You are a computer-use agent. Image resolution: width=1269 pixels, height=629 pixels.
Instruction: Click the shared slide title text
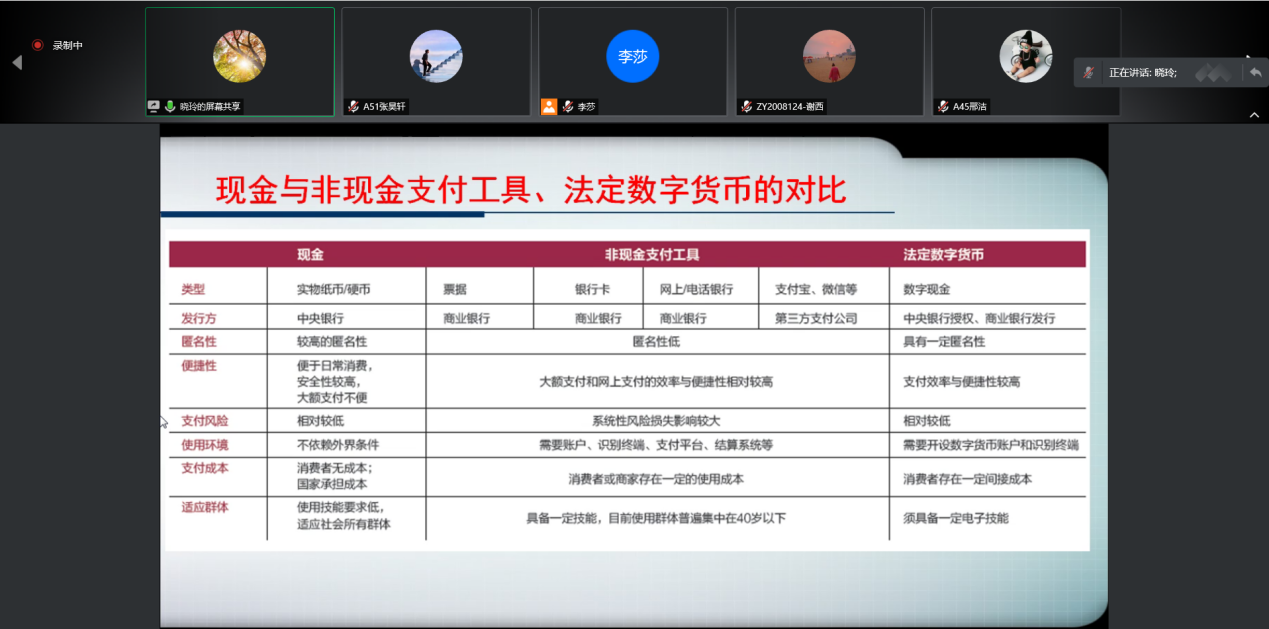(531, 189)
